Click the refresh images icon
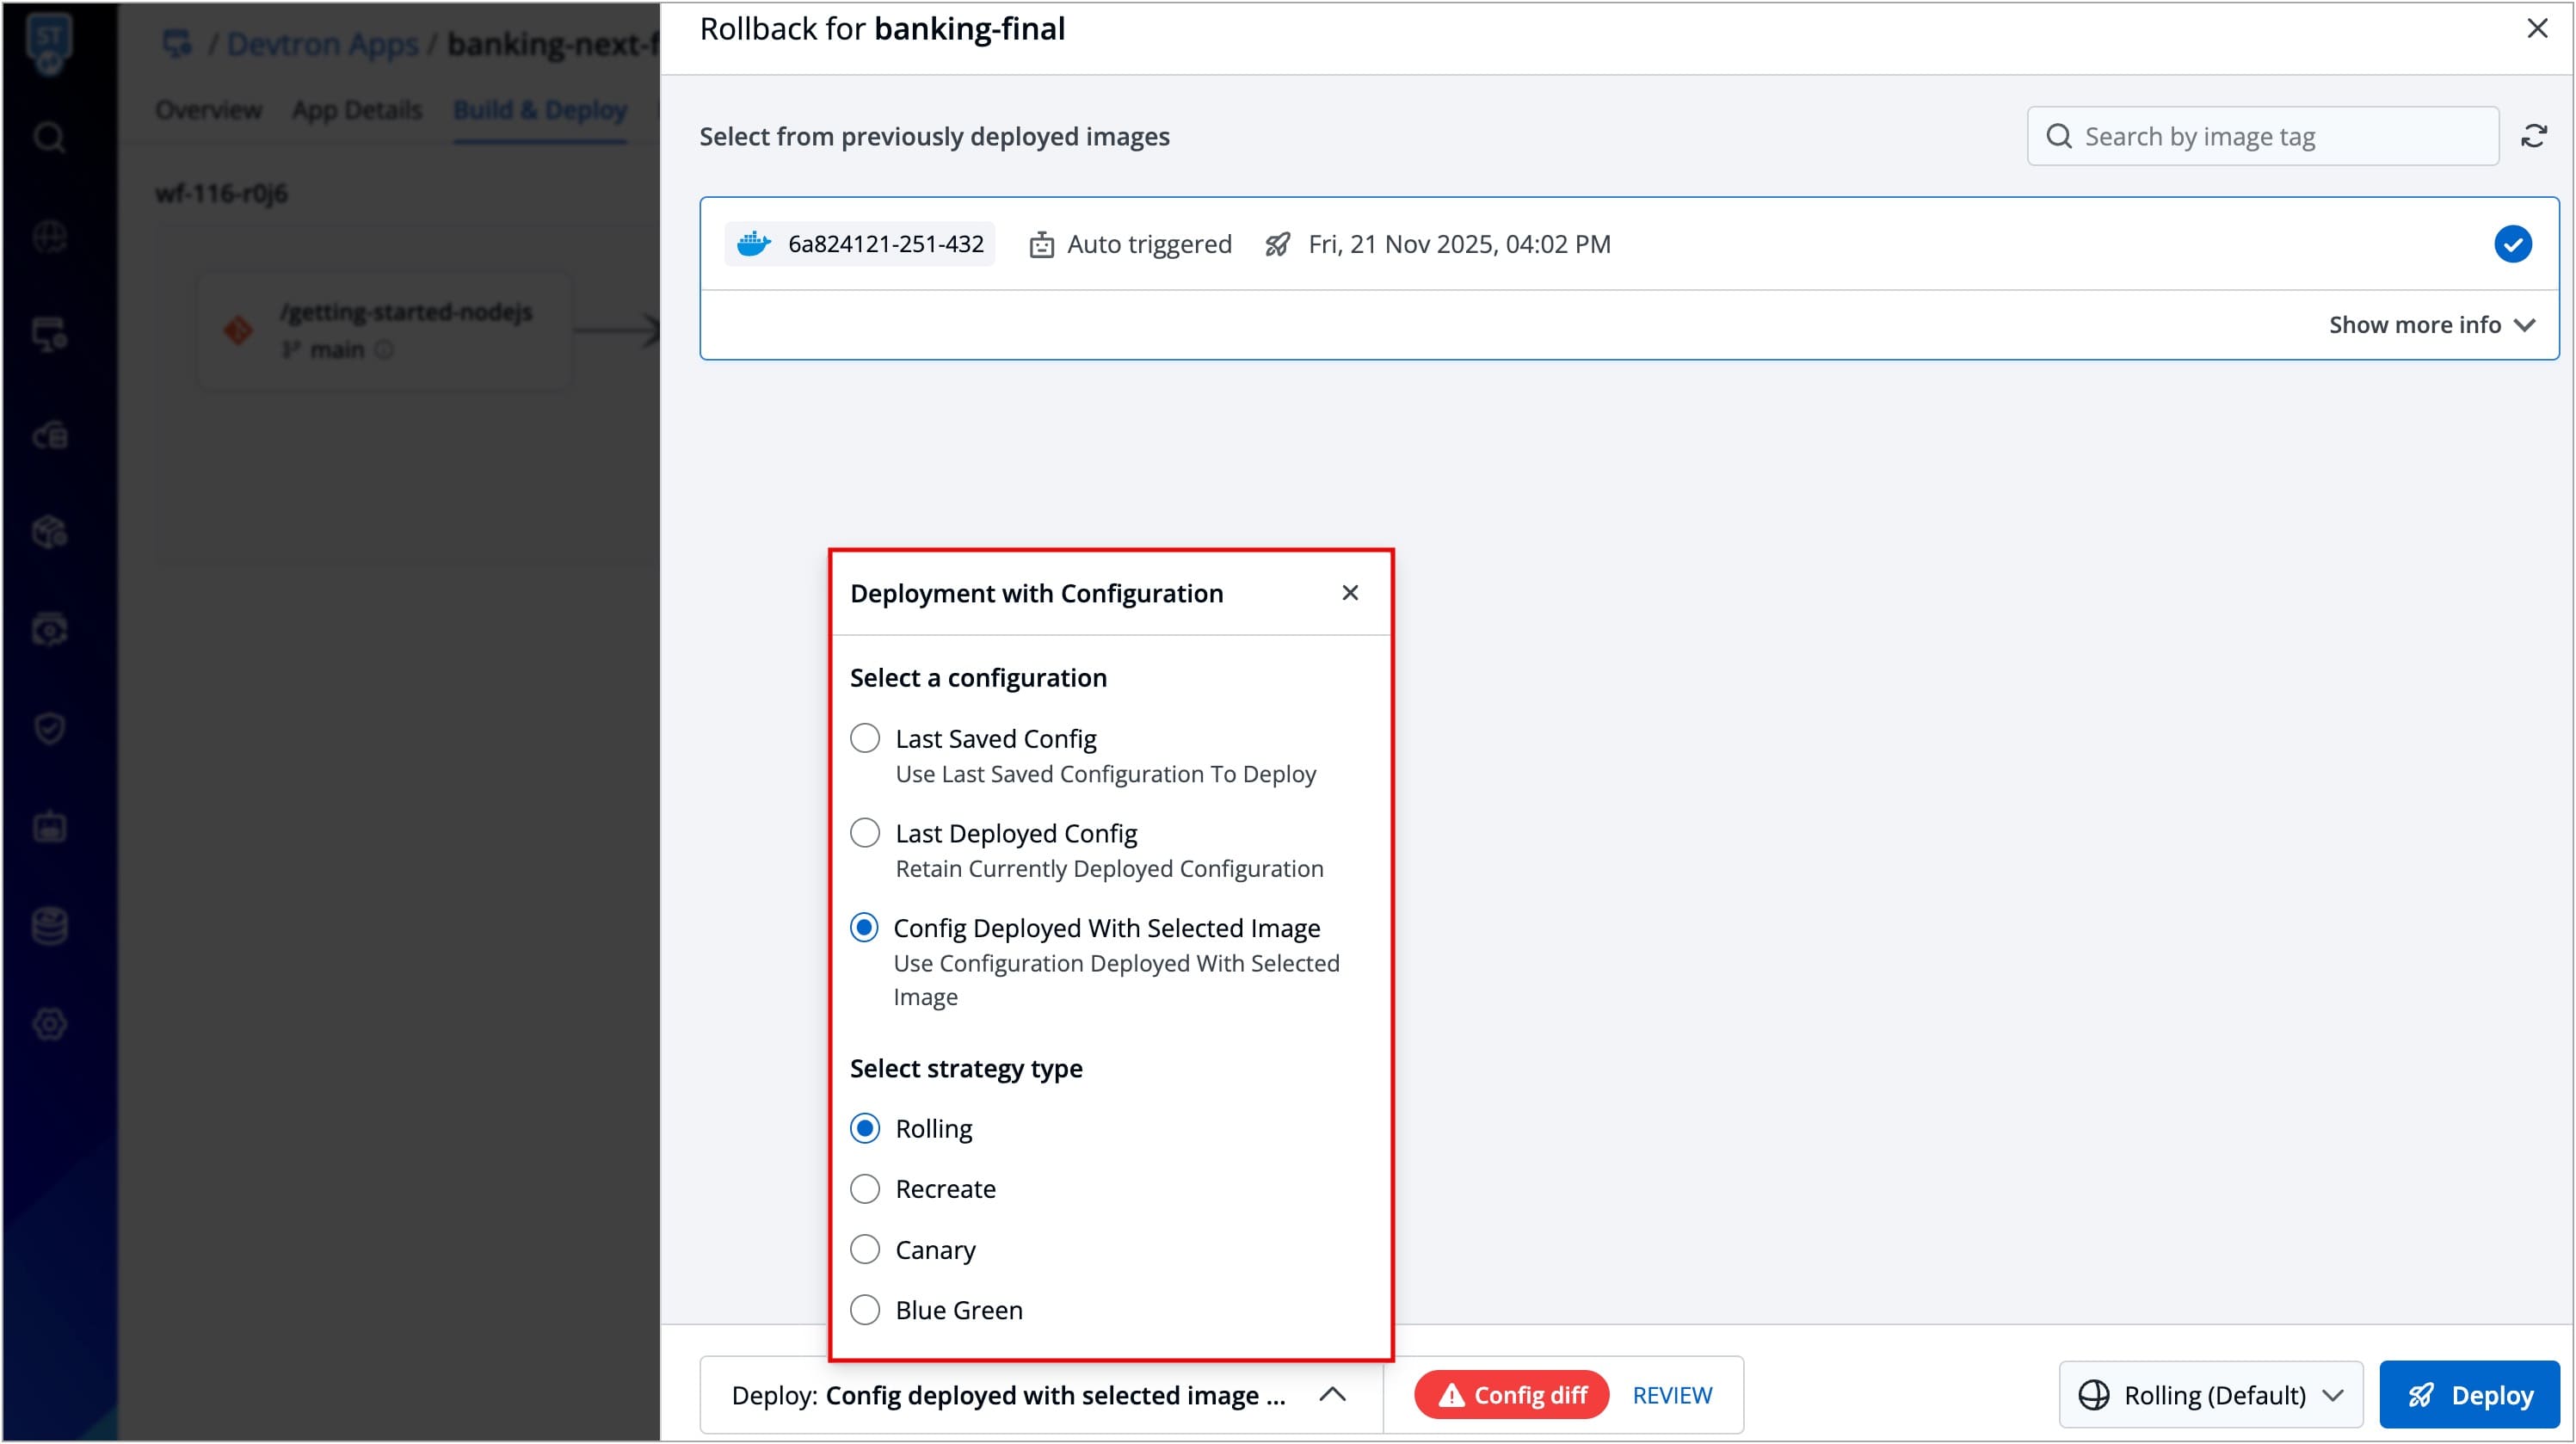2576x1444 pixels. 2533,136
